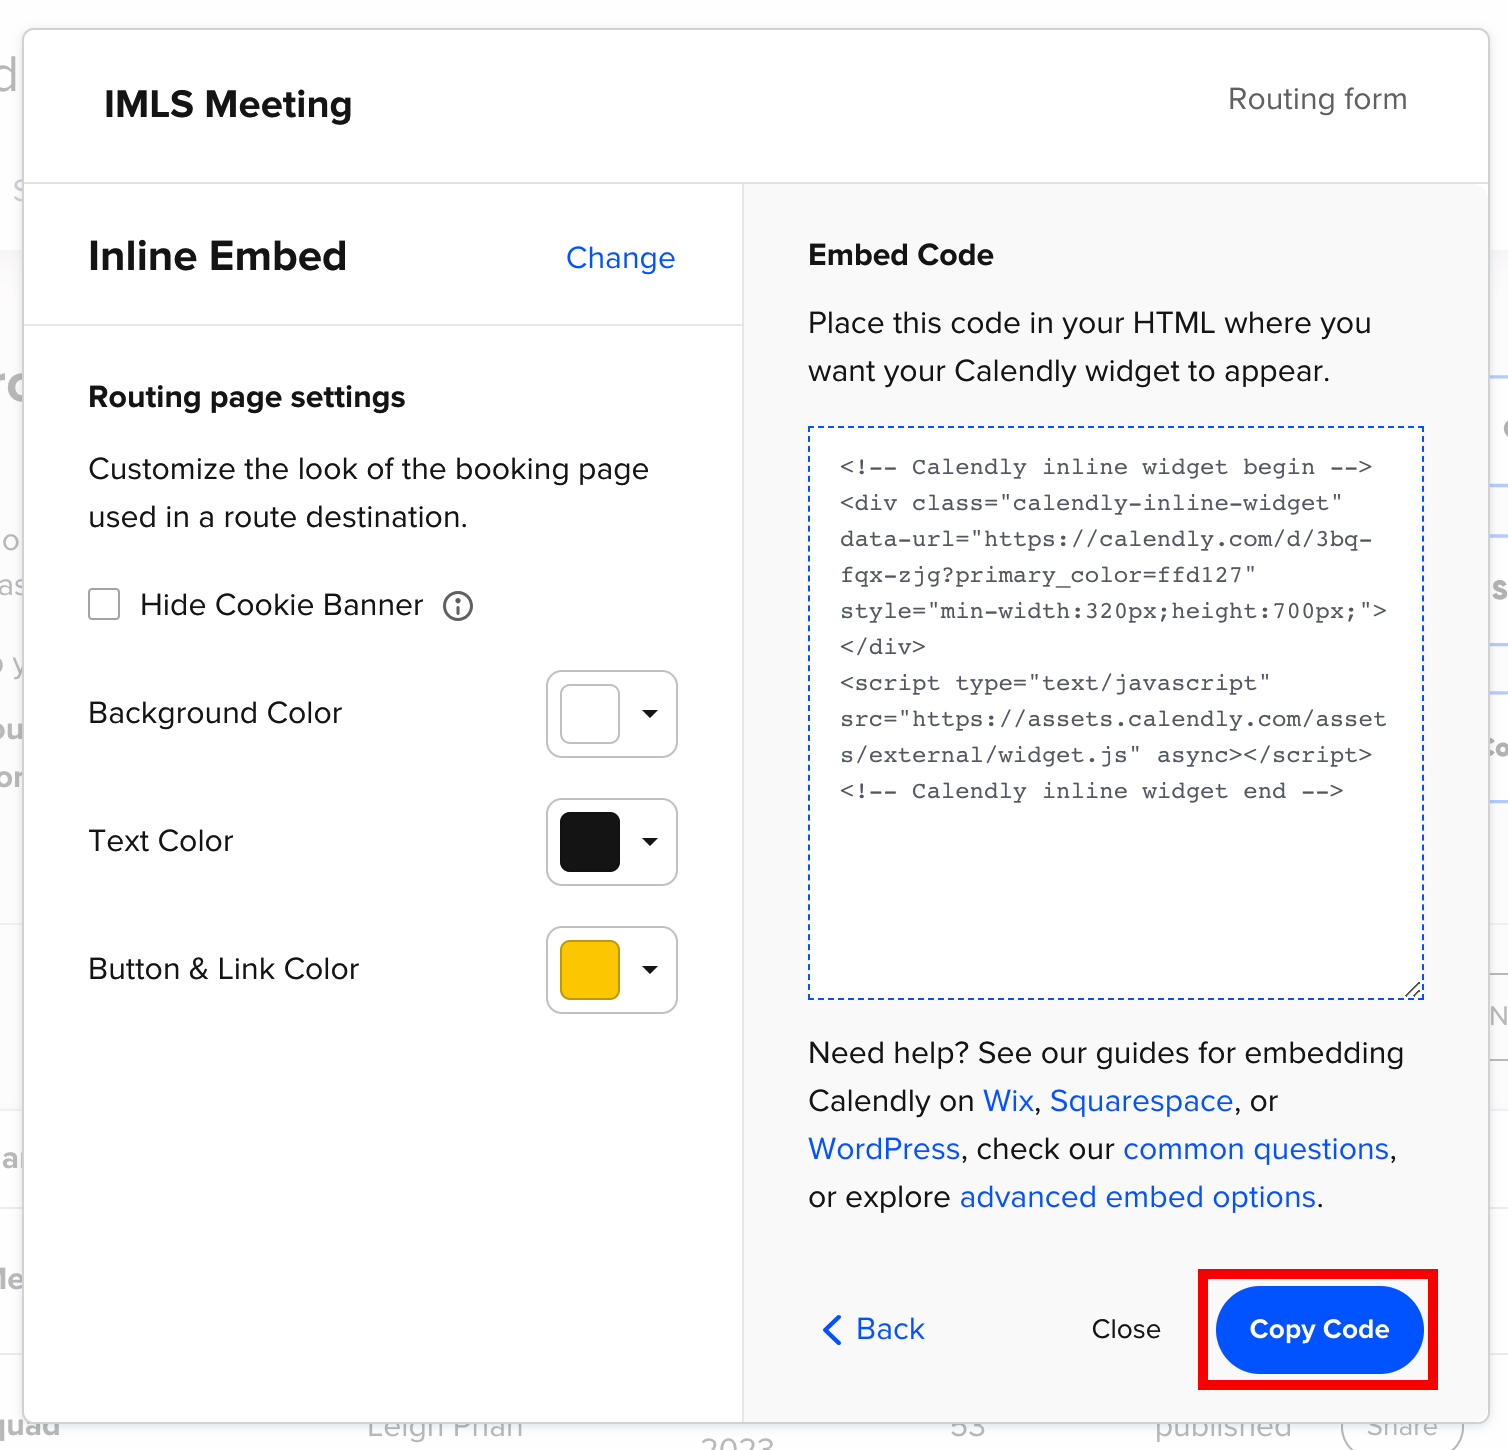
Task: Open the common questions link
Action: pyautogui.click(x=1256, y=1149)
